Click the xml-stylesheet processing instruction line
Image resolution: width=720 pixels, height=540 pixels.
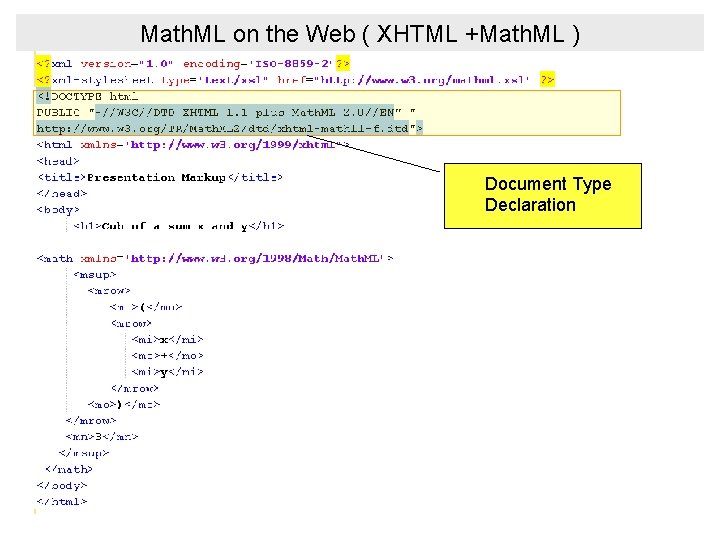[295, 80]
